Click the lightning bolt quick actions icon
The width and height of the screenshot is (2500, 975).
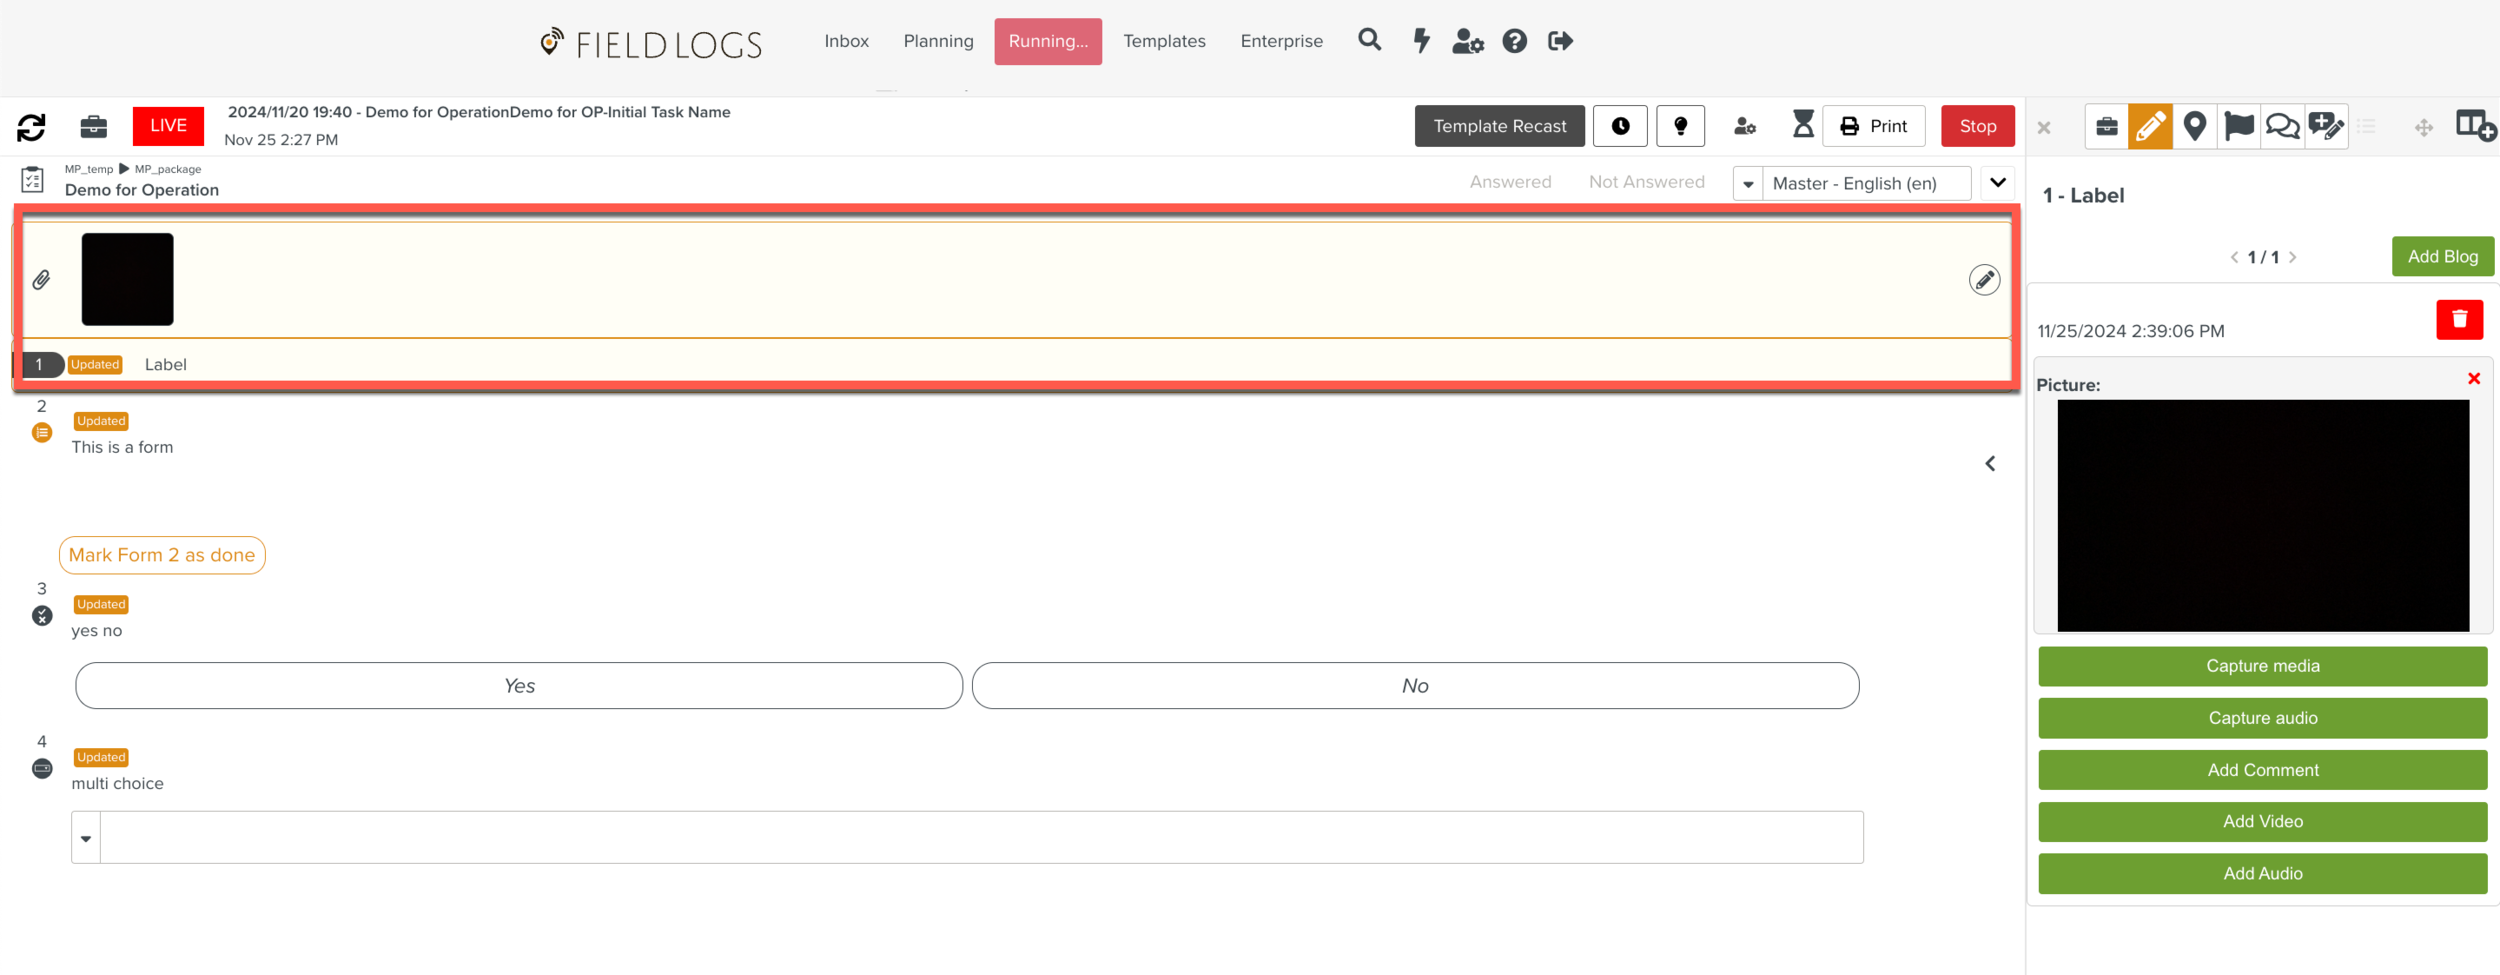1421,41
